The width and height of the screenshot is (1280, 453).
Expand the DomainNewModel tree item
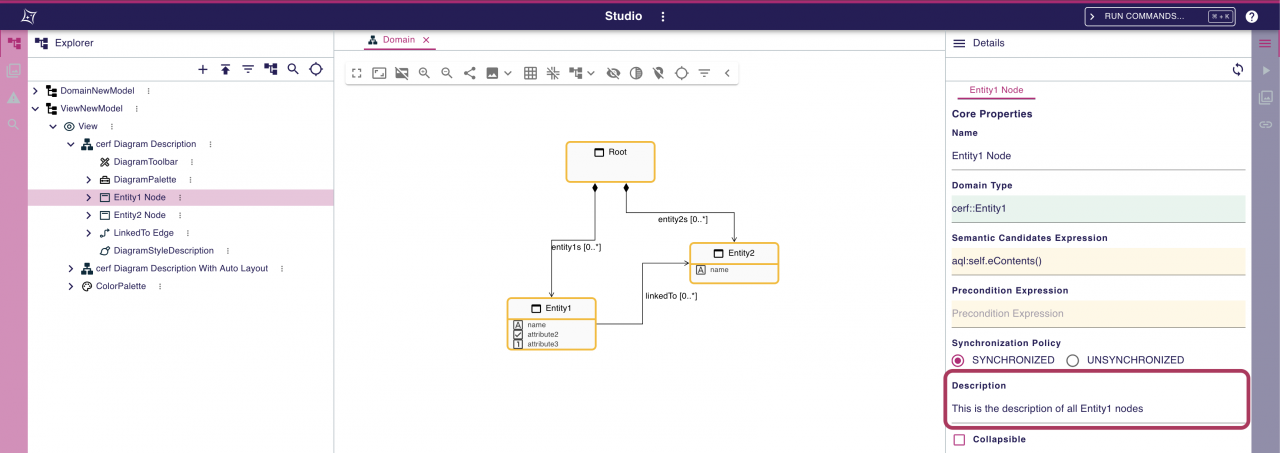[x=36, y=91]
